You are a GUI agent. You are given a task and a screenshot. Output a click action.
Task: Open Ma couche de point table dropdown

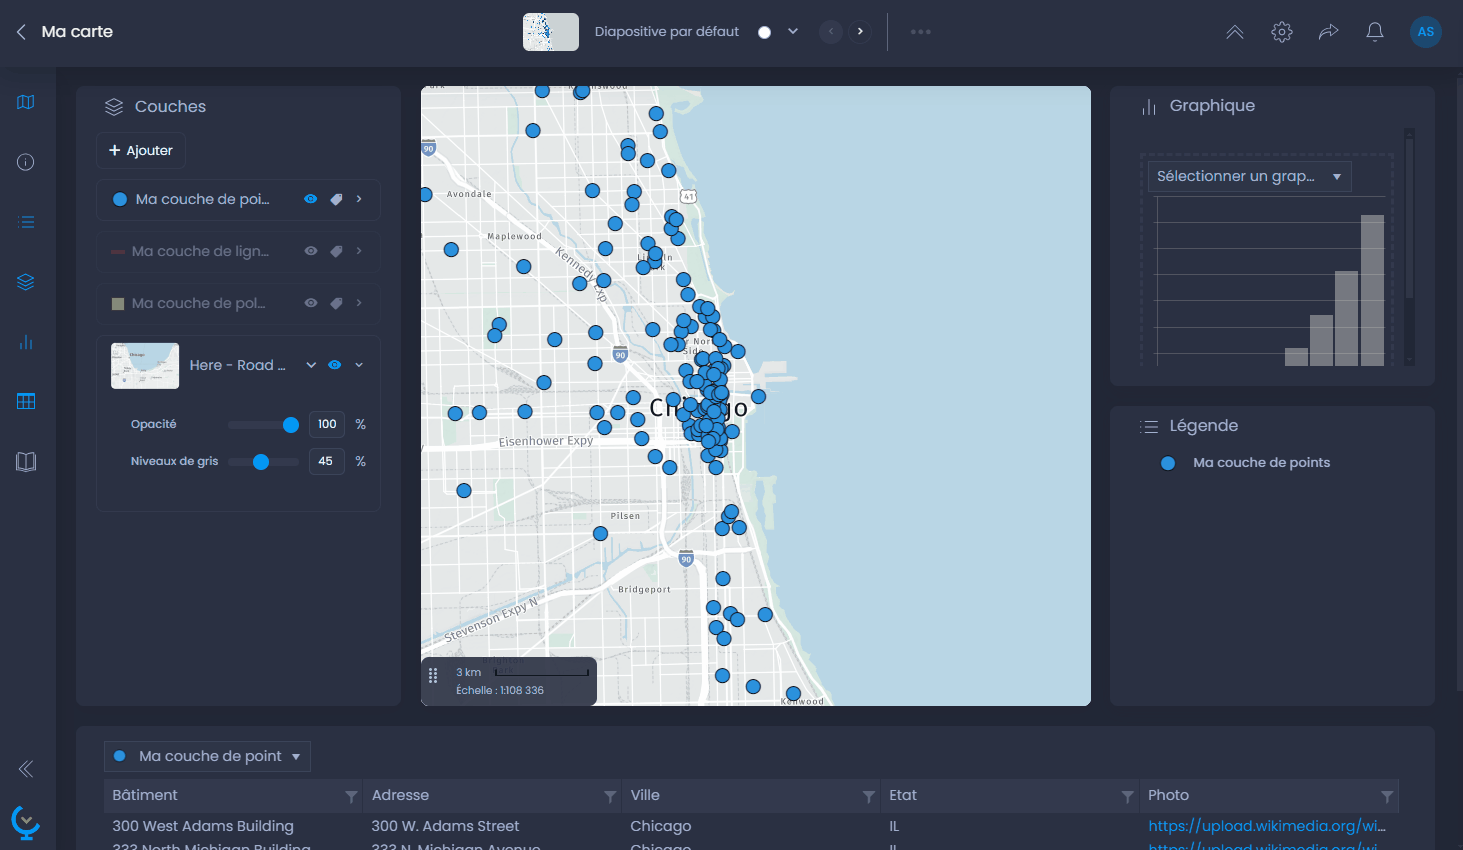point(207,756)
